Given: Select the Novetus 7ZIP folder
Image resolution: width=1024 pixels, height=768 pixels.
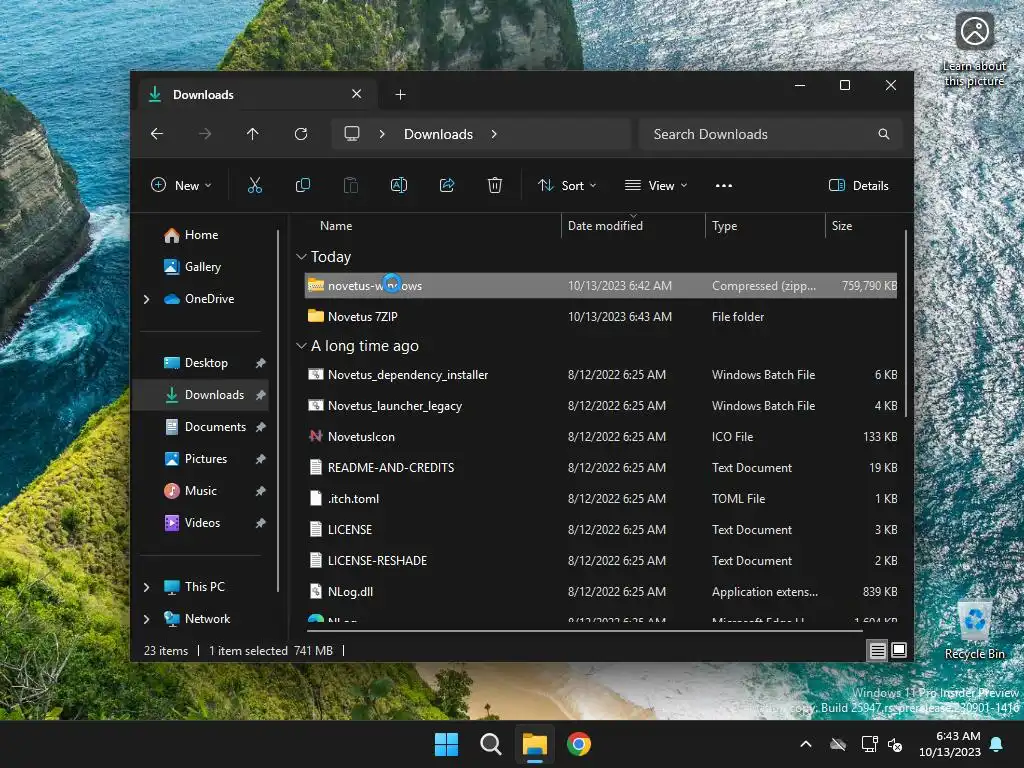Looking at the screenshot, I should [601, 317].
